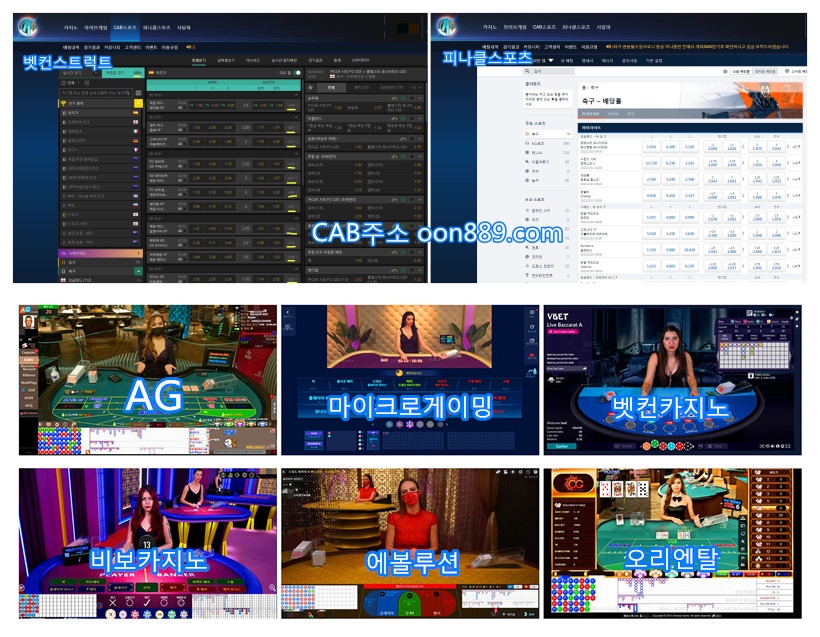Expand the 축구 category orange chevron in Pinnacle
Viewport: 820px width, 637px height.
pos(568,134)
